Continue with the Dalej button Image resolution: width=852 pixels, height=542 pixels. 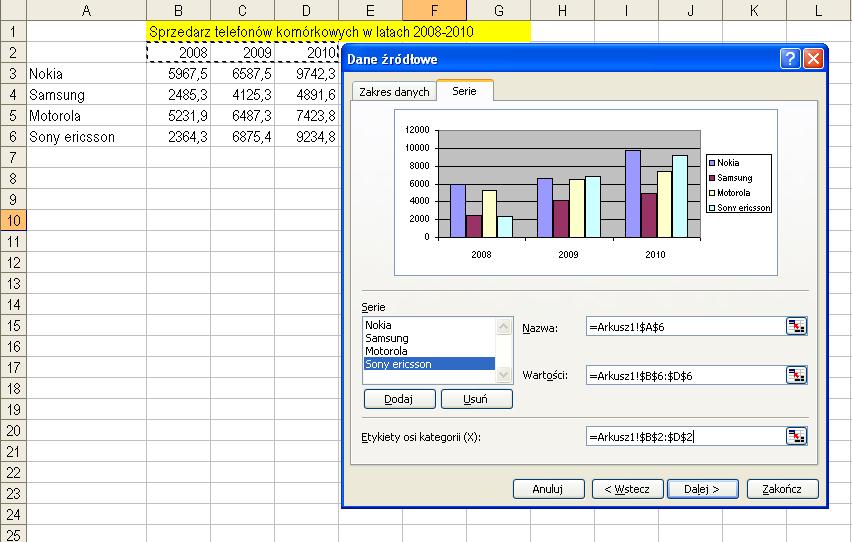point(703,489)
